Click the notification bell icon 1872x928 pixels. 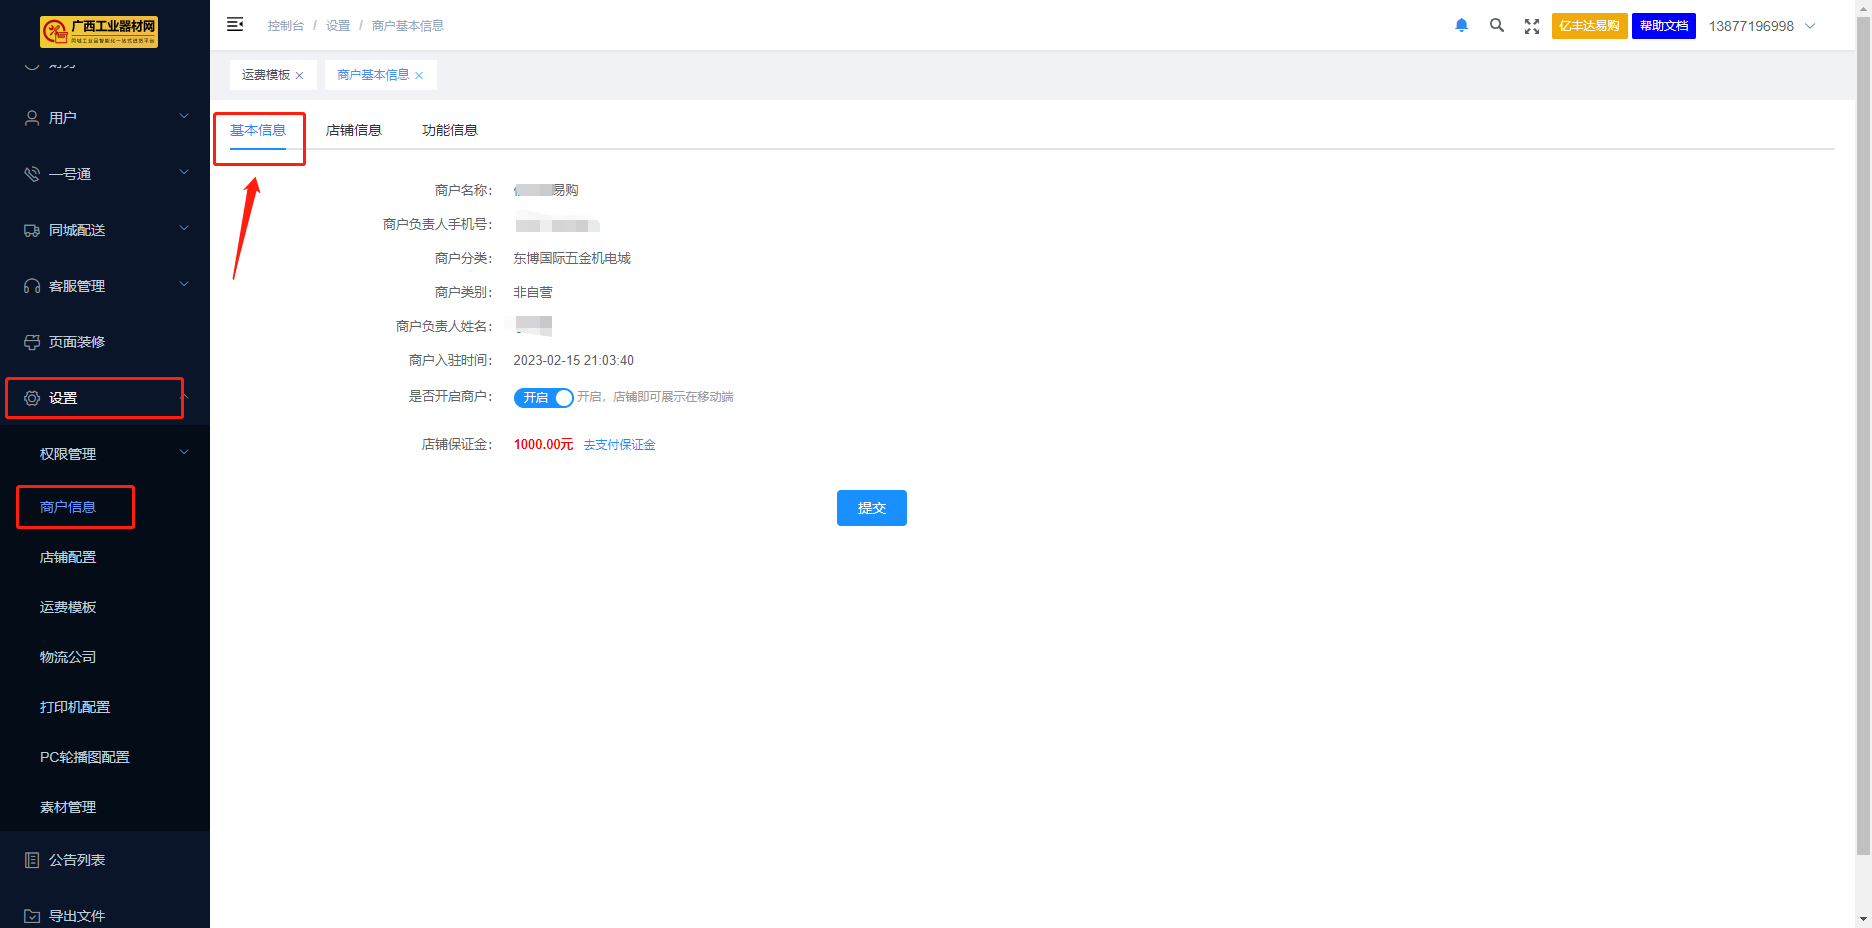click(1461, 26)
